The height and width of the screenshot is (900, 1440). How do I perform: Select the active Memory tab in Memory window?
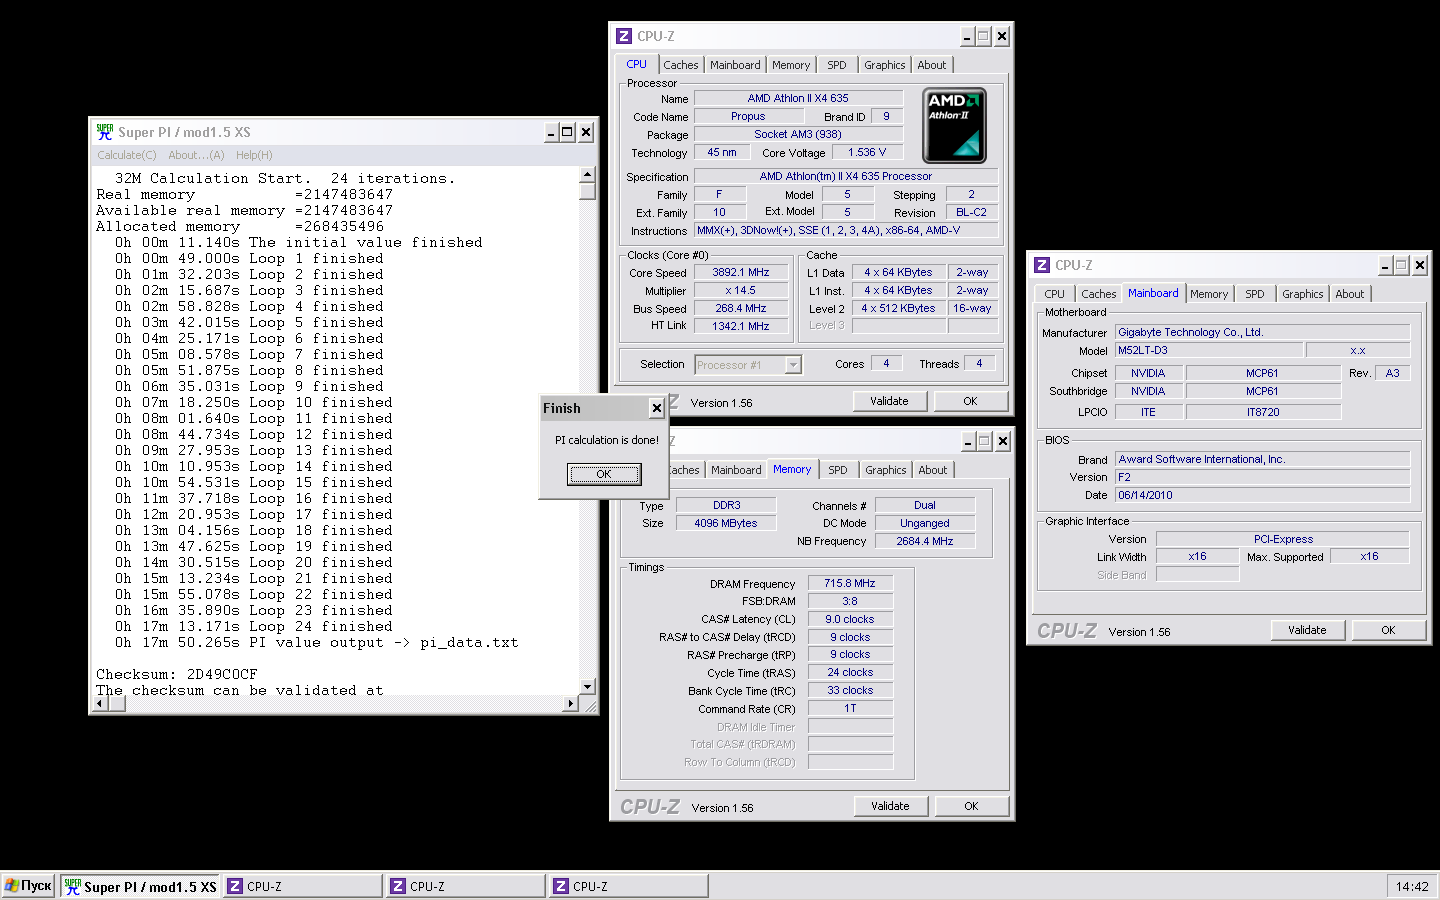pyautogui.click(x=792, y=469)
